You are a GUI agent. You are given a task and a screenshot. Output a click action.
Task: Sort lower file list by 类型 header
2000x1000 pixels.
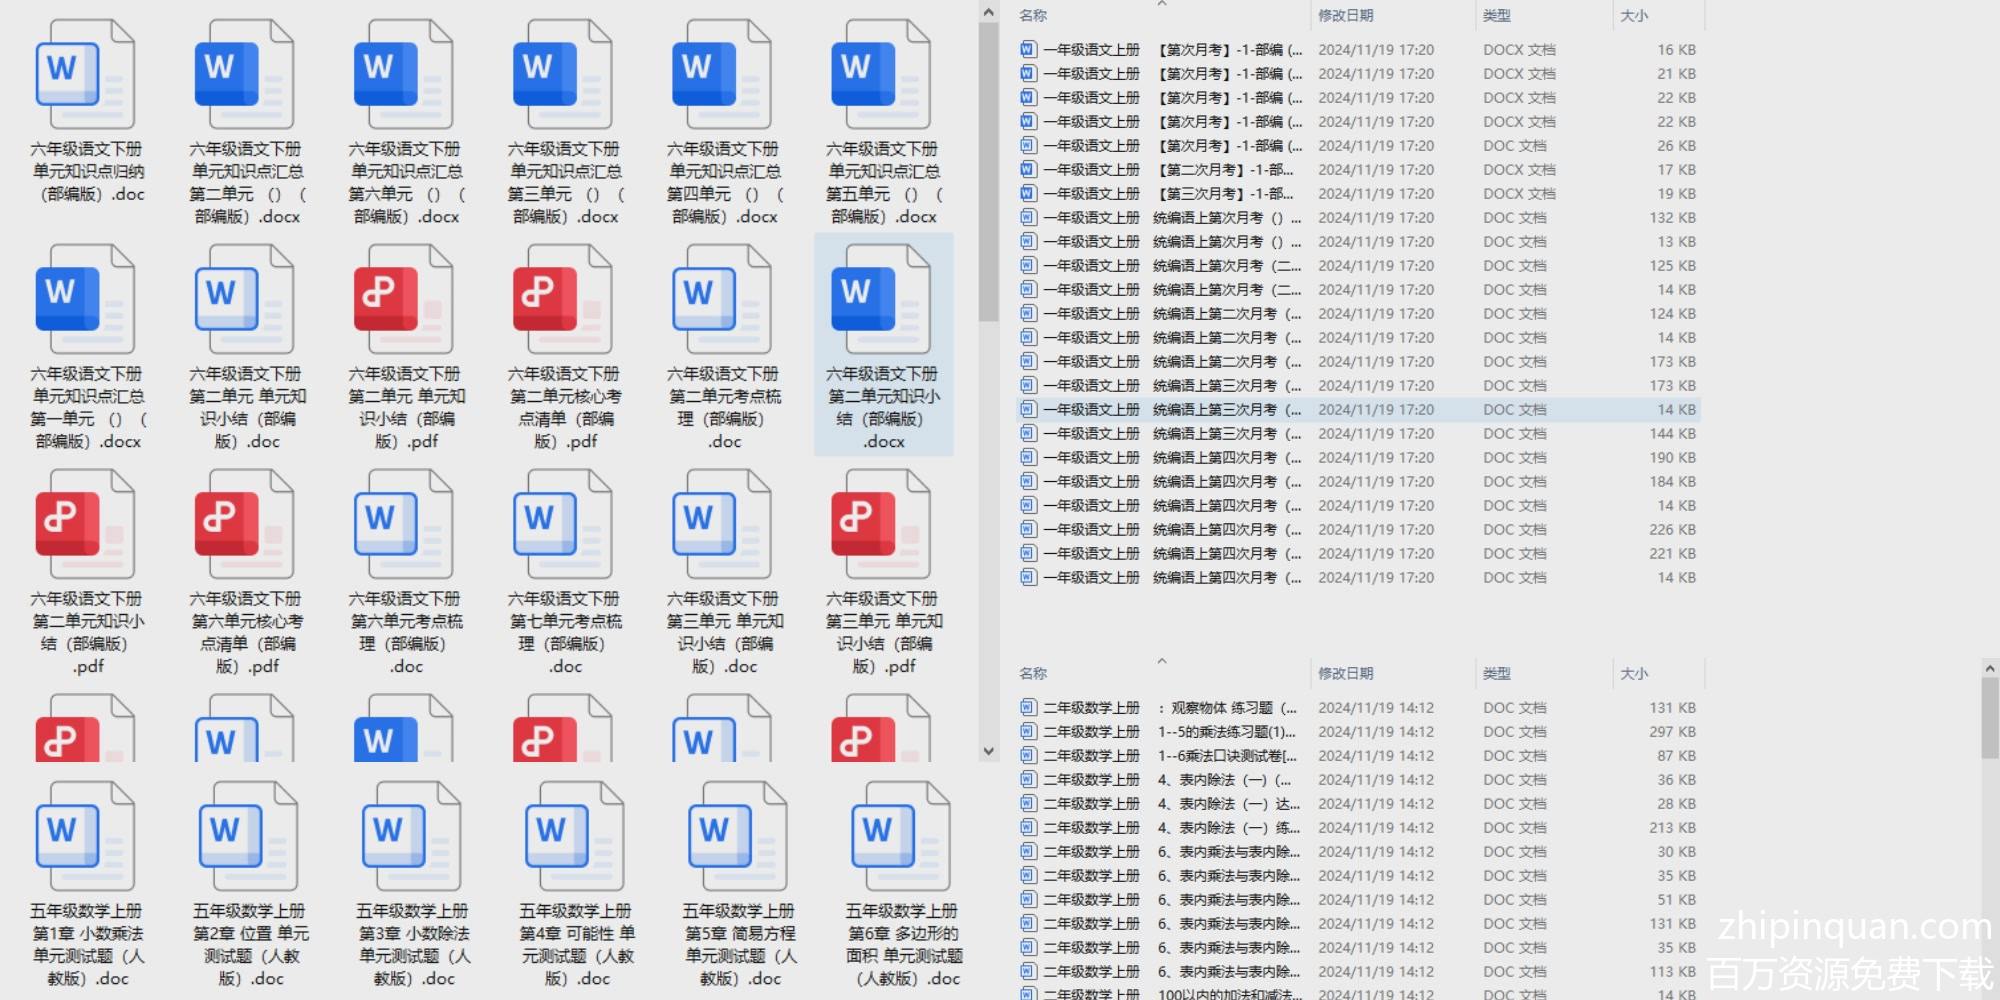pos(1496,674)
